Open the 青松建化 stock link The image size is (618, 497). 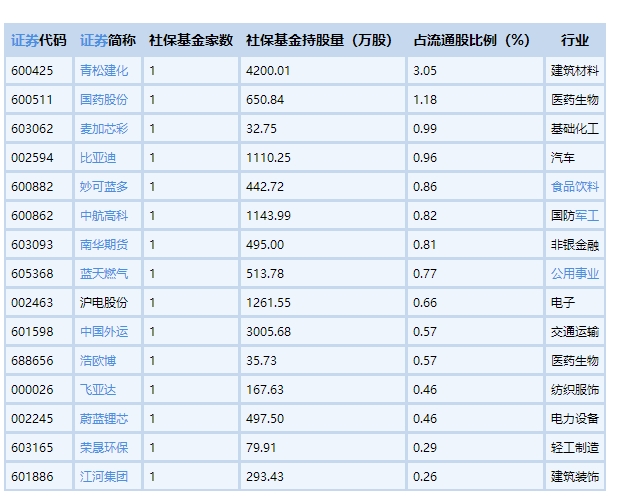[104, 71]
